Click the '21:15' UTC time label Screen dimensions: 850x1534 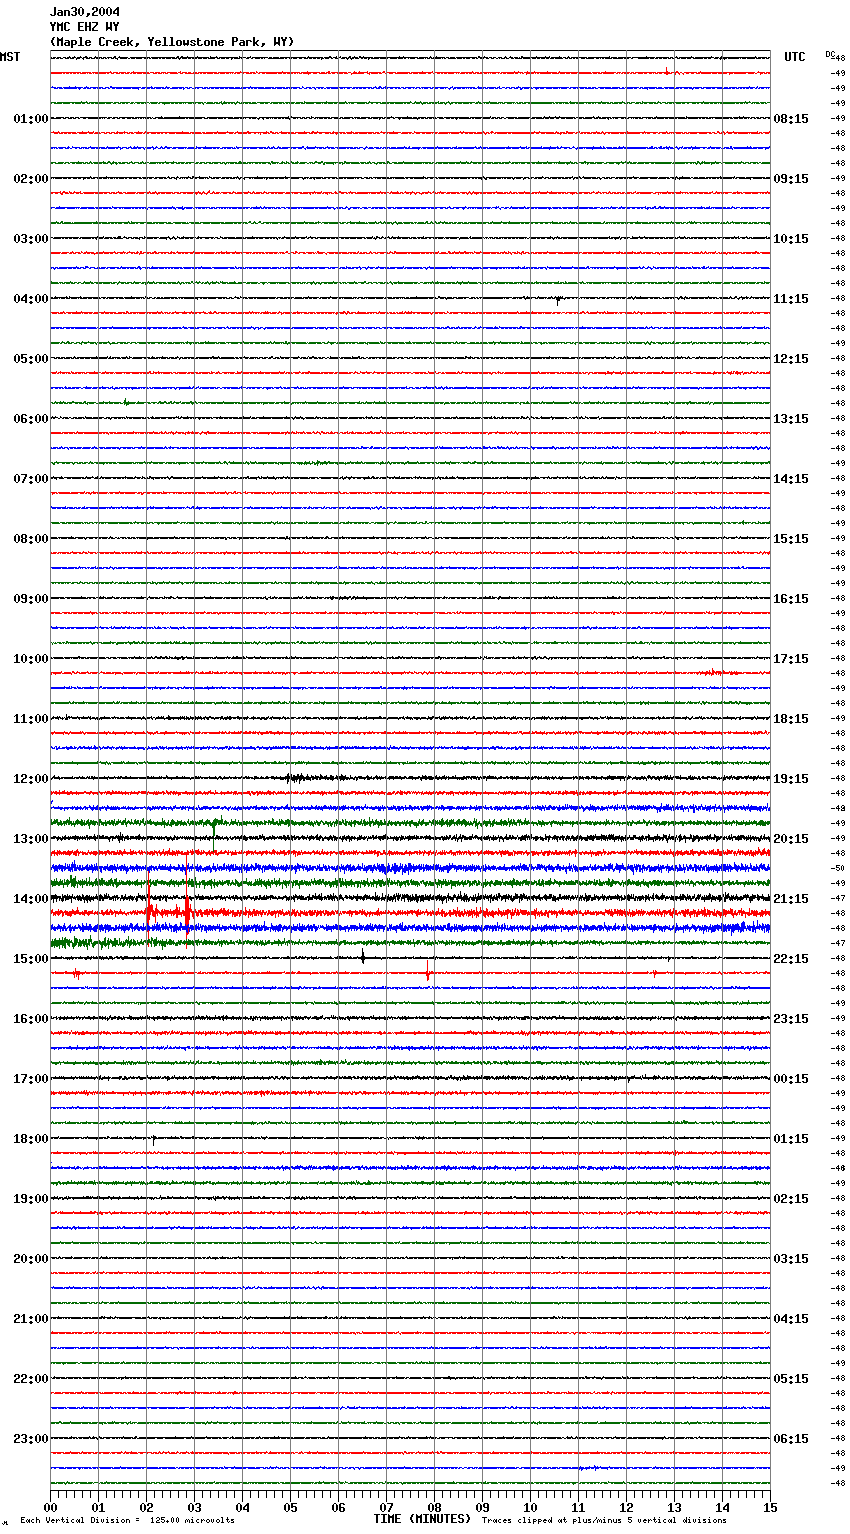[x=791, y=899]
